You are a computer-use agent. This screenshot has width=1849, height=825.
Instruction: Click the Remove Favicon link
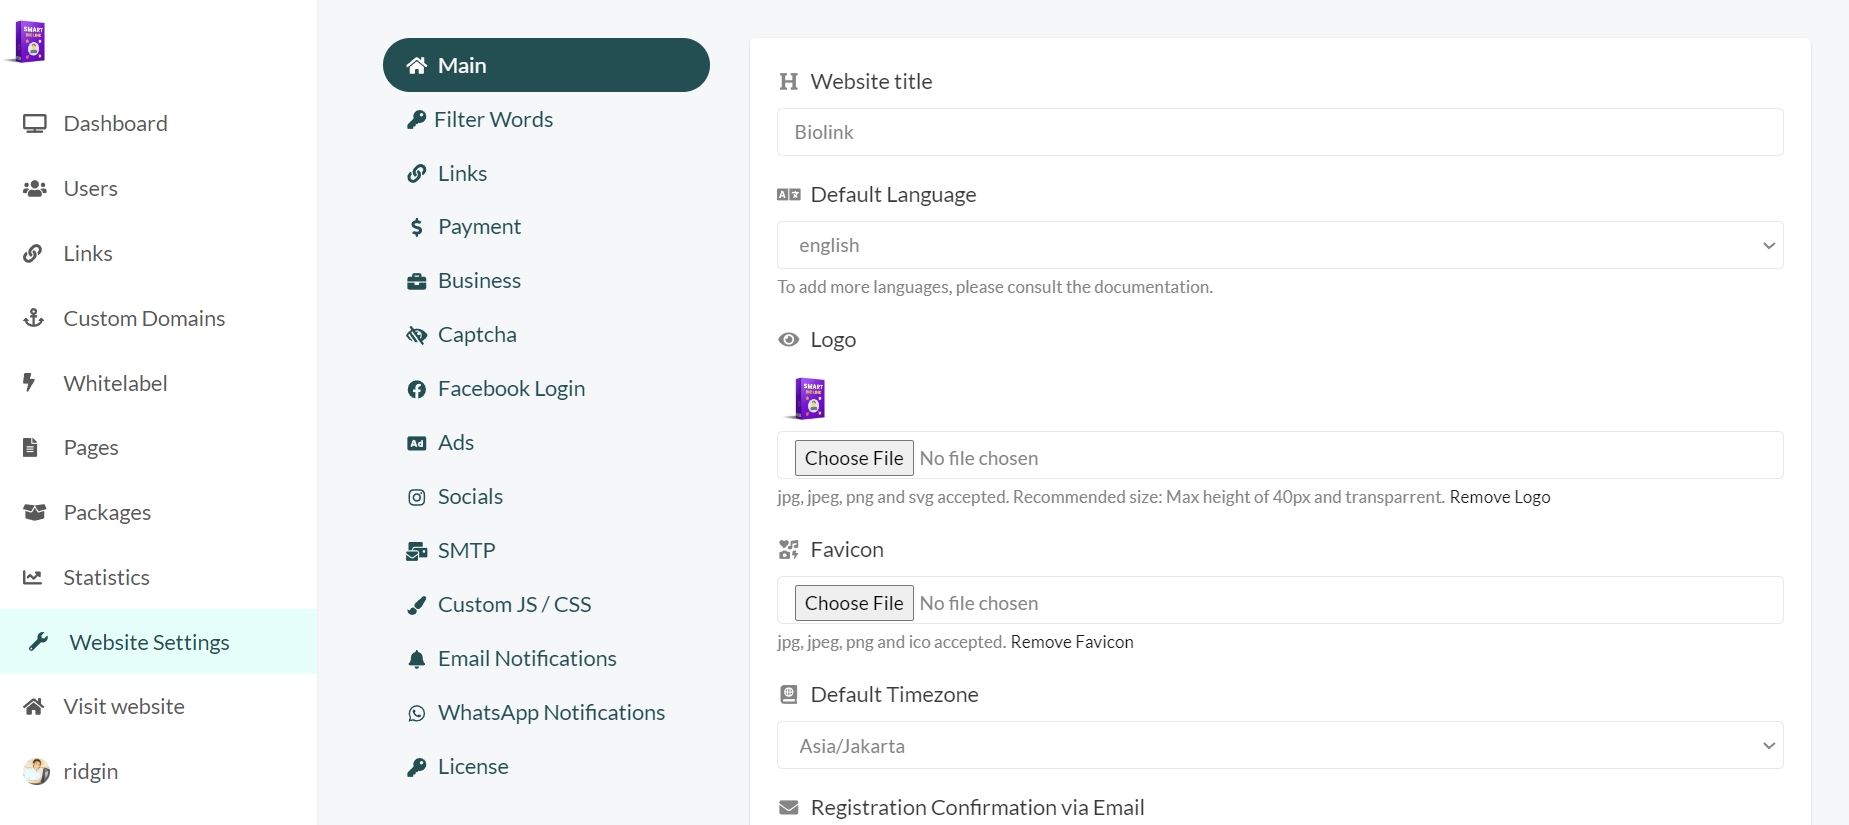pyautogui.click(x=1071, y=642)
